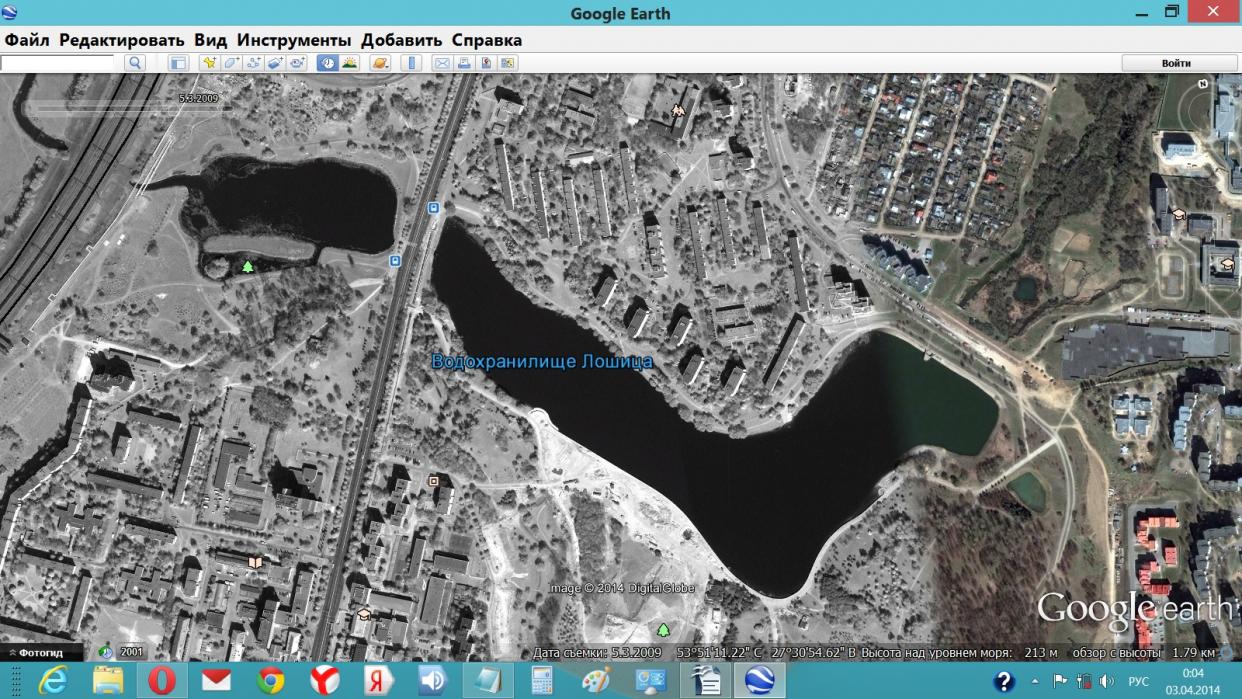Click inside the search input field
The height and width of the screenshot is (699, 1242).
pyautogui.click(x=58, y=63)
